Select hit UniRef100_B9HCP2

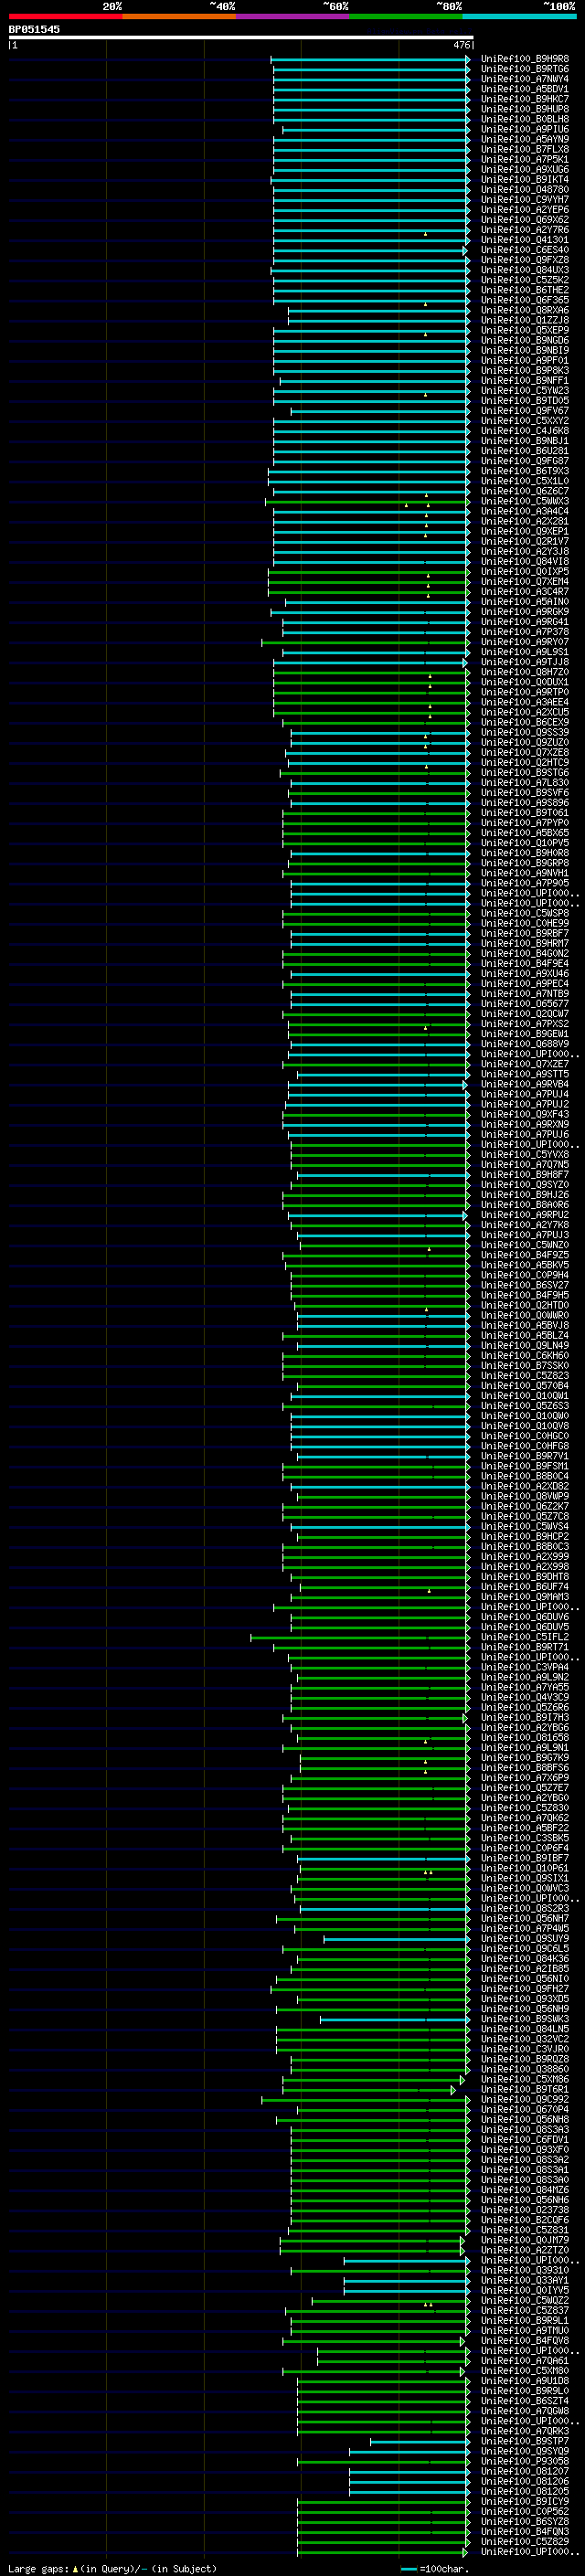tap(525, 1536)
